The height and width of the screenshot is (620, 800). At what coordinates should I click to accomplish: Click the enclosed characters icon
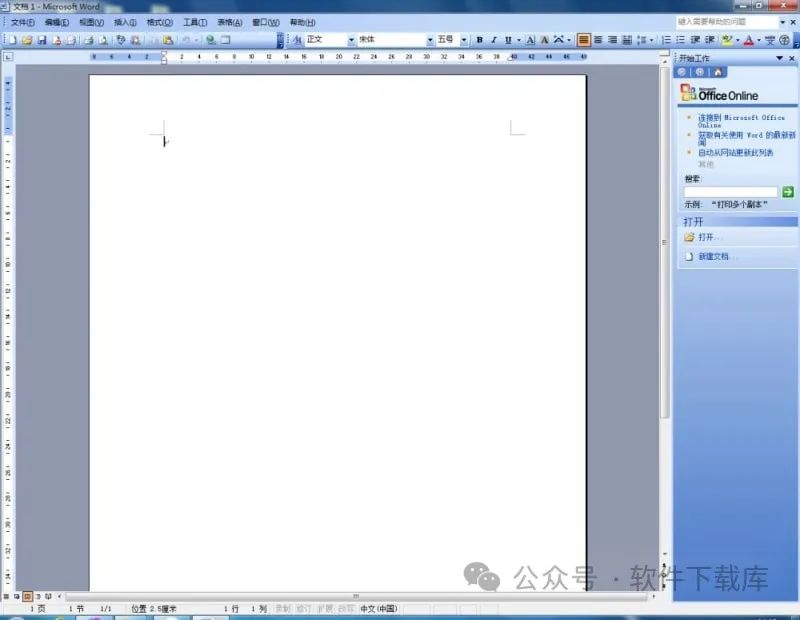coord(785,40)
